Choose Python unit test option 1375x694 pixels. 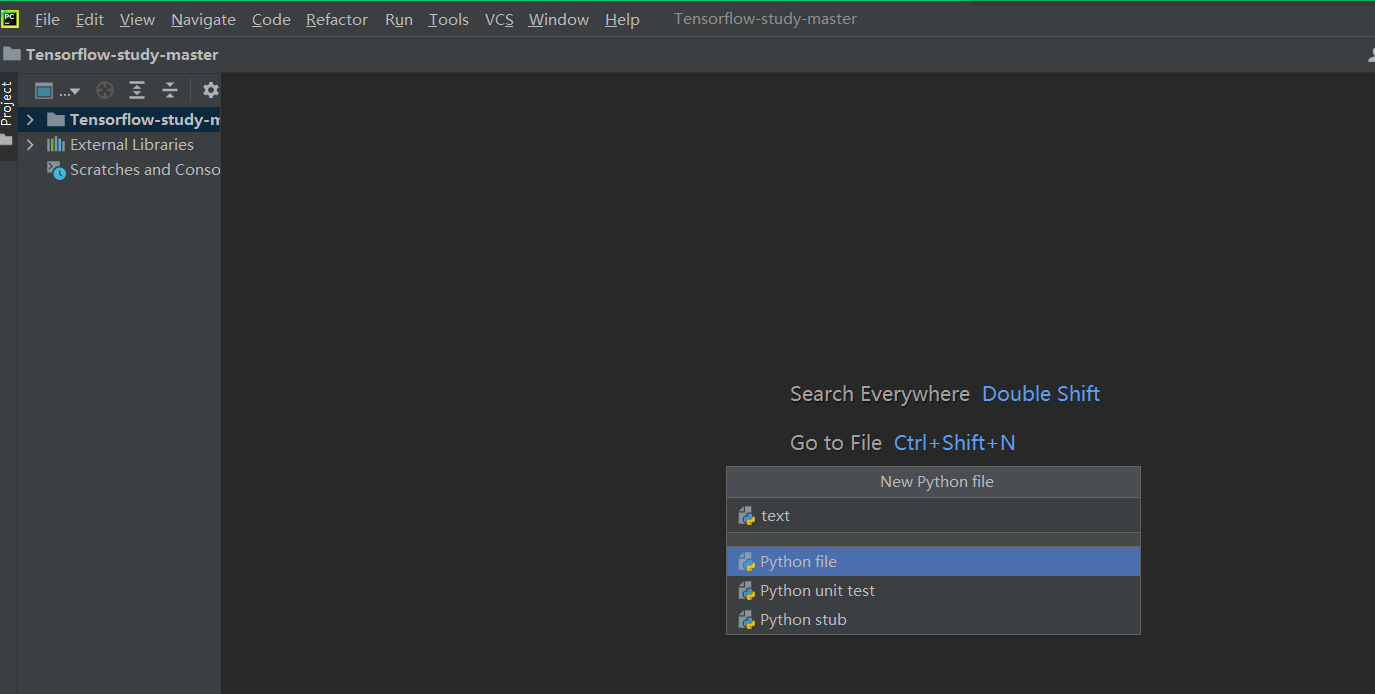point(933,591)
